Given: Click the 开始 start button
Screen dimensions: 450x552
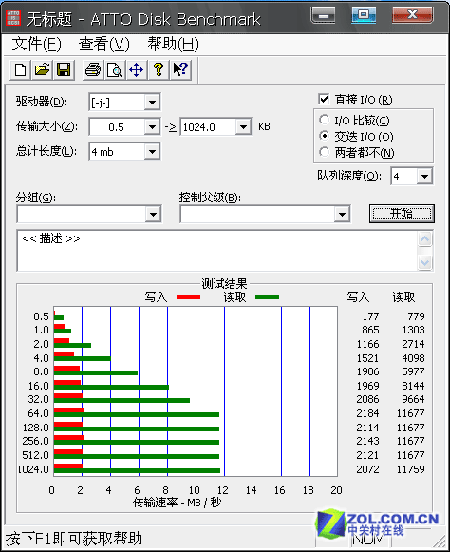Looking at the screenshot, I should [x=402, y=213].
